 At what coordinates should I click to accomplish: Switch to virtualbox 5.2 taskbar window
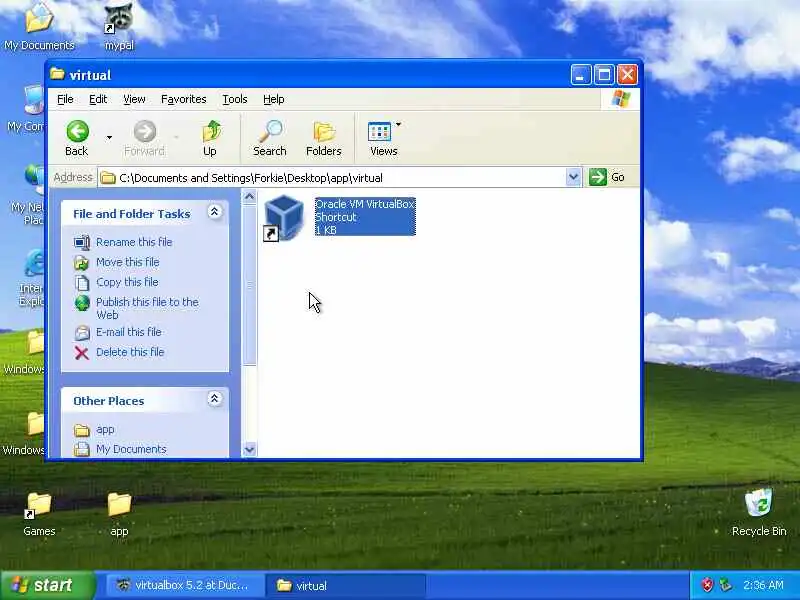pyautogui.click(x=185, y=585)
